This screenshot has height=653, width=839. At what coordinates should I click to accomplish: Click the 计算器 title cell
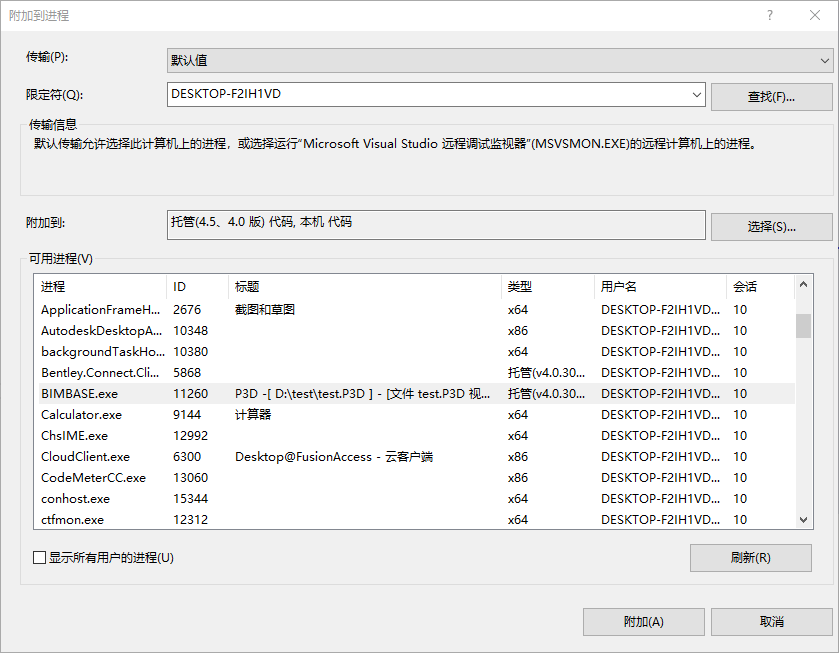(253, 415)
